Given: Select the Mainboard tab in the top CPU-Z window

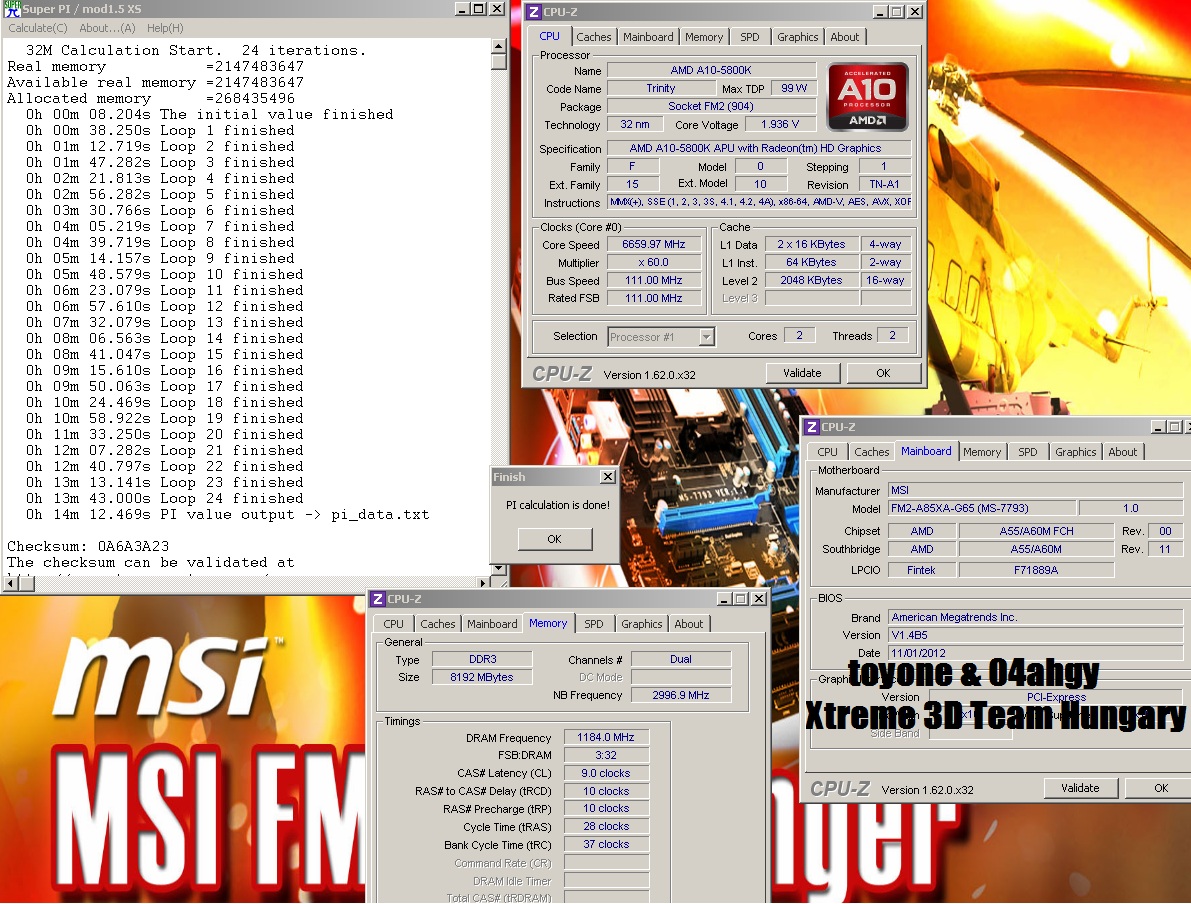Looking at the screenshot, I should [648, 36].
